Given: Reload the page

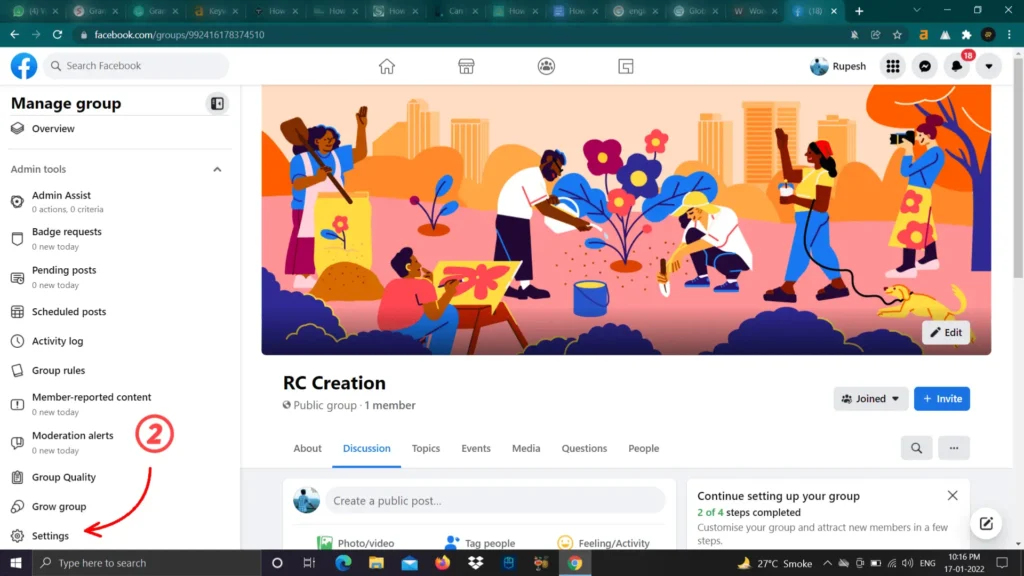Looking at the screenshot, I should pyautogui.click(x=57, y=35).
